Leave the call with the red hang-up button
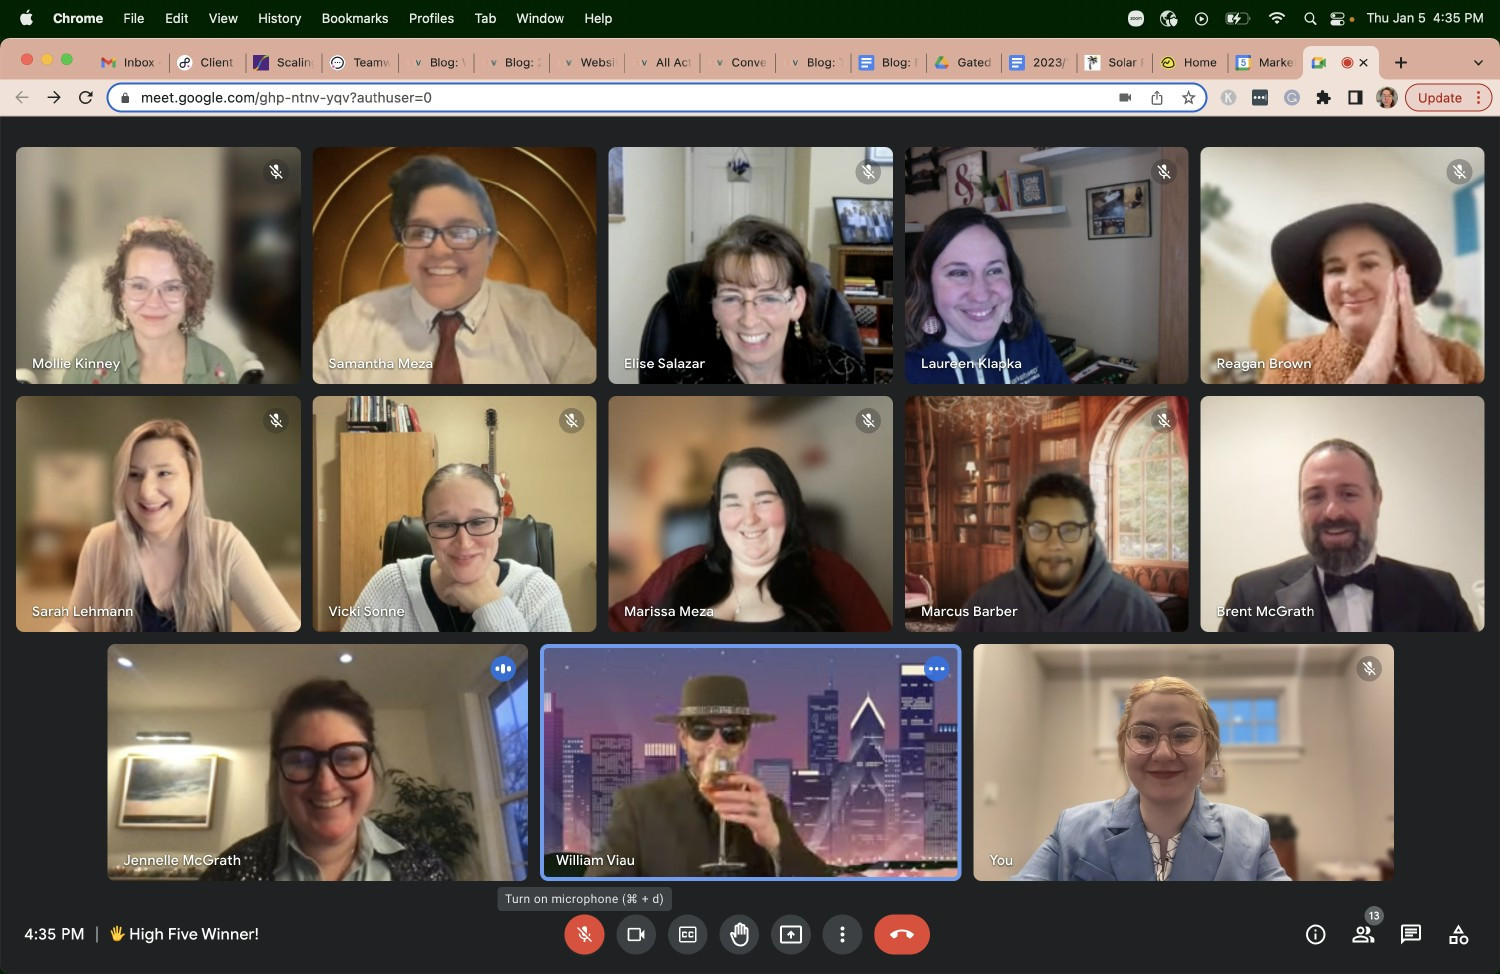Image resolution: width=1500 pixels, height=974 pixels. [x=902, y=934]
